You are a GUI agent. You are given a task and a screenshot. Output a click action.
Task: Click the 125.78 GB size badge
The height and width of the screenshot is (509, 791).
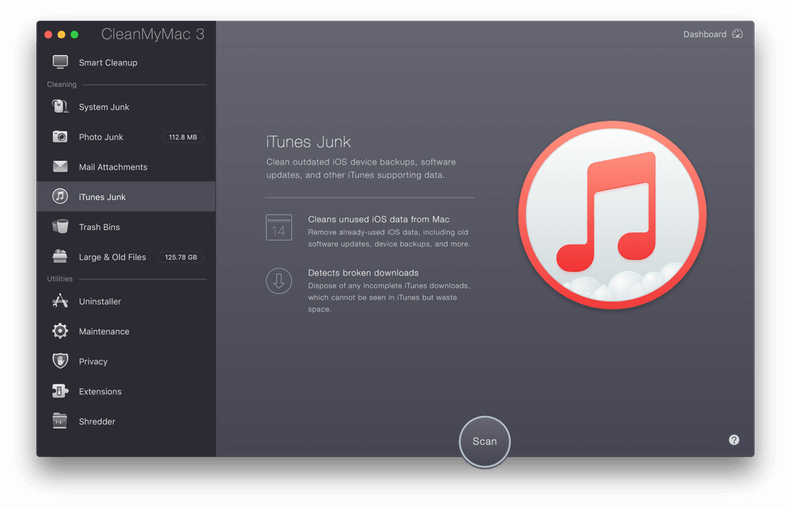(x=182, y=257)
